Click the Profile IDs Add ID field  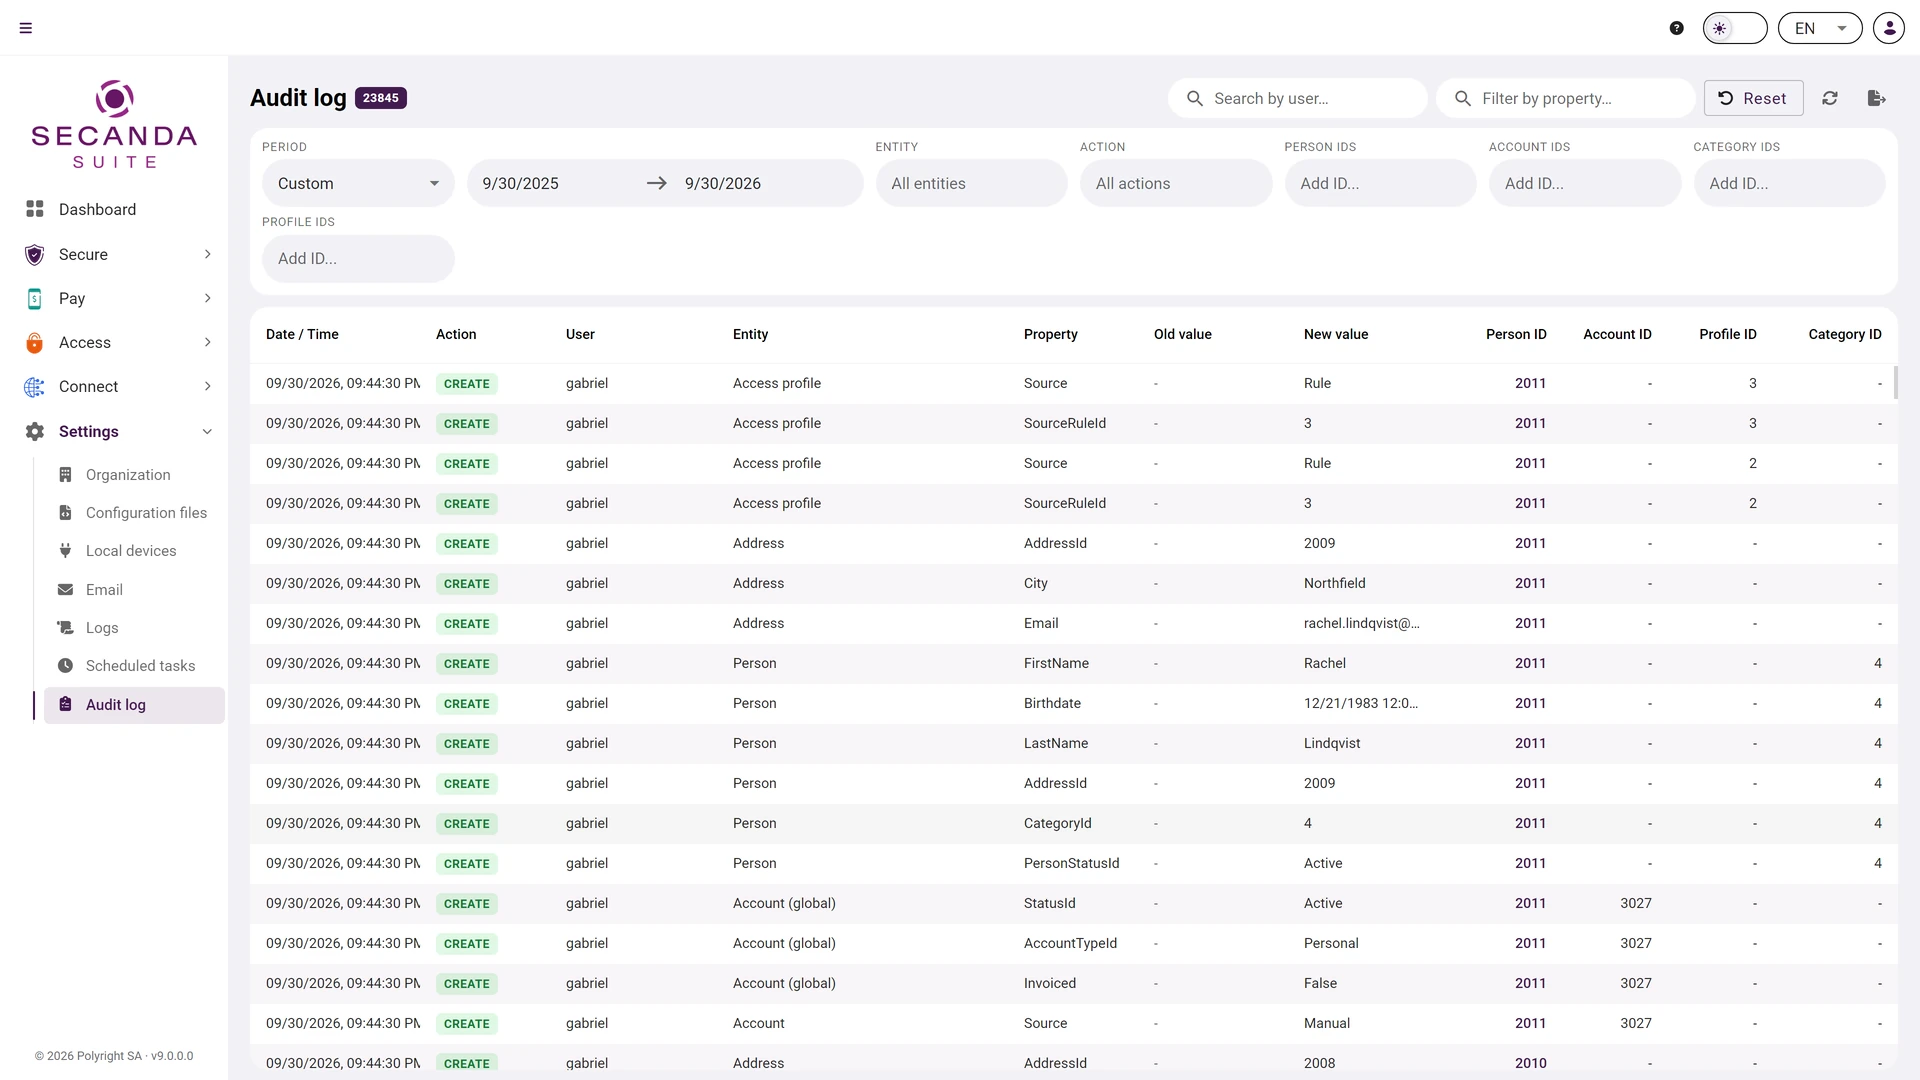click(358, 258)
